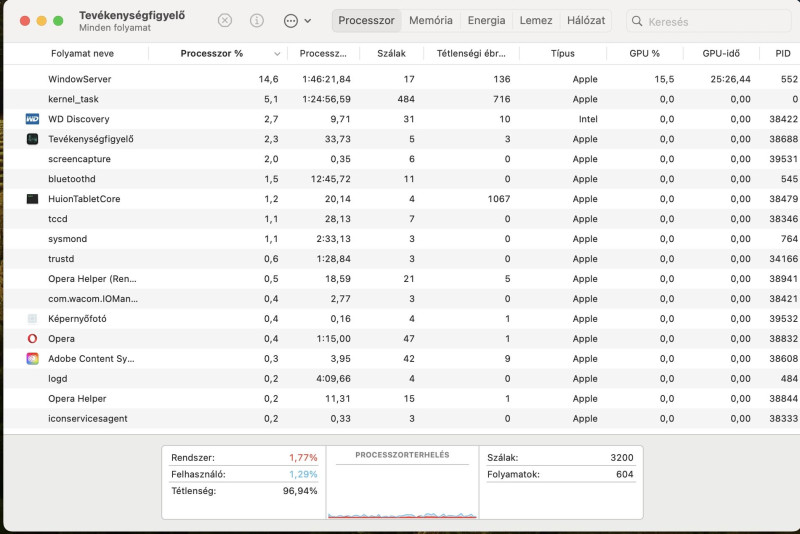Image resolution: width=800 pixels, height=534 pixels.
Task: Select the logd process
Action: [58, 378]
